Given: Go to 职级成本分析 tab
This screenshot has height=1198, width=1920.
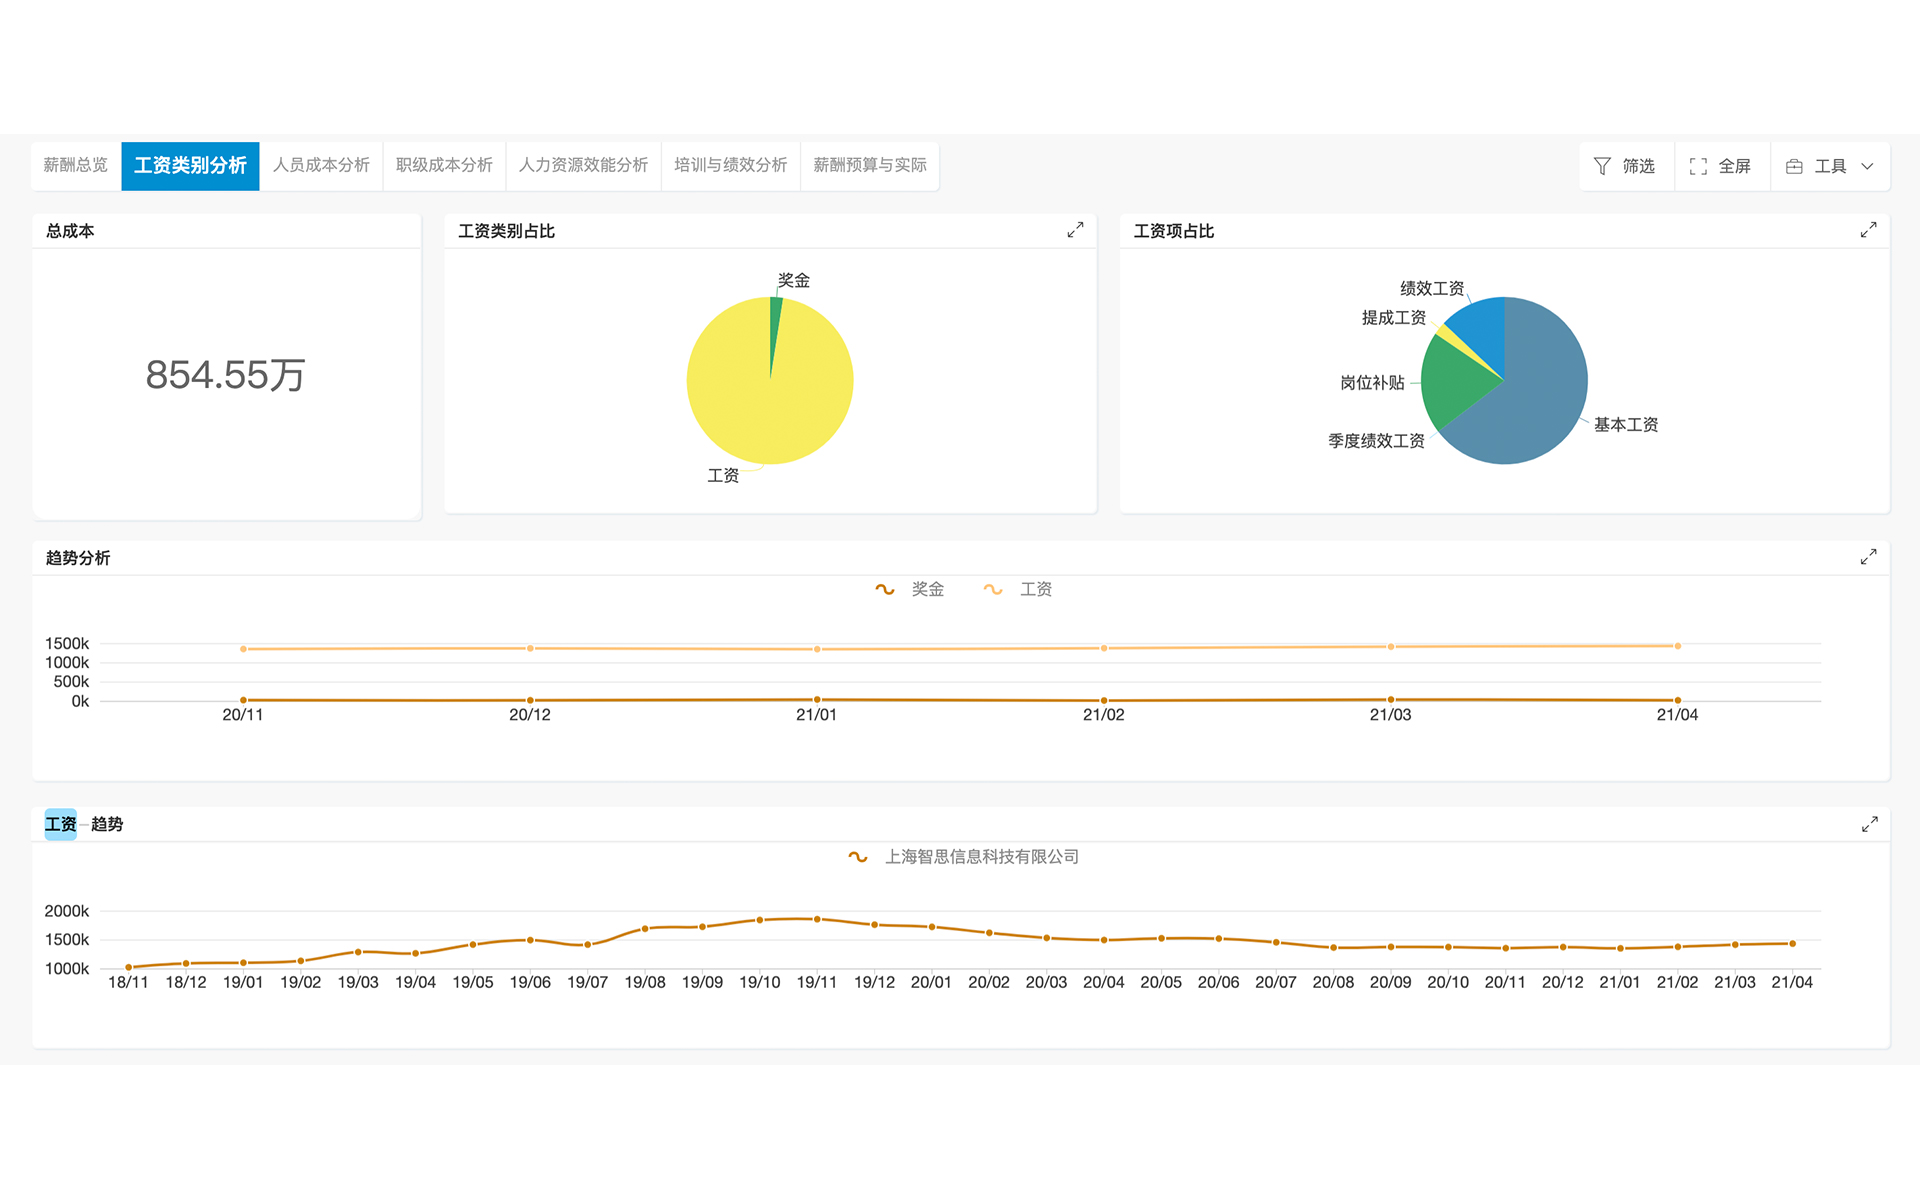Looking at the screenshot, I should tap(444, 165).
